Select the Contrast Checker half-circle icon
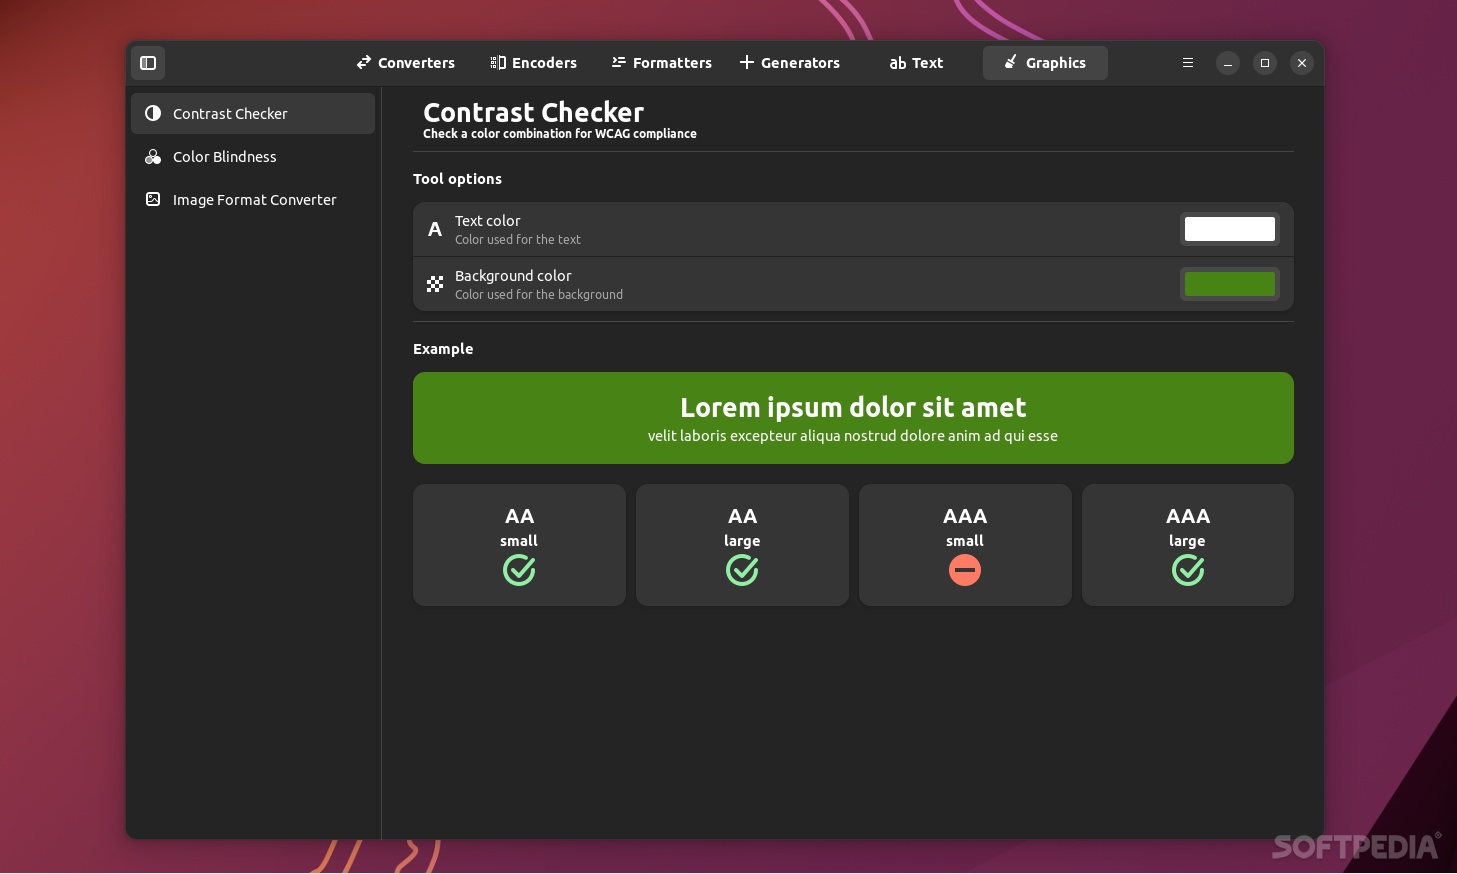The height and width of the screenshot is (874, 1457). [x=153, y=113]
